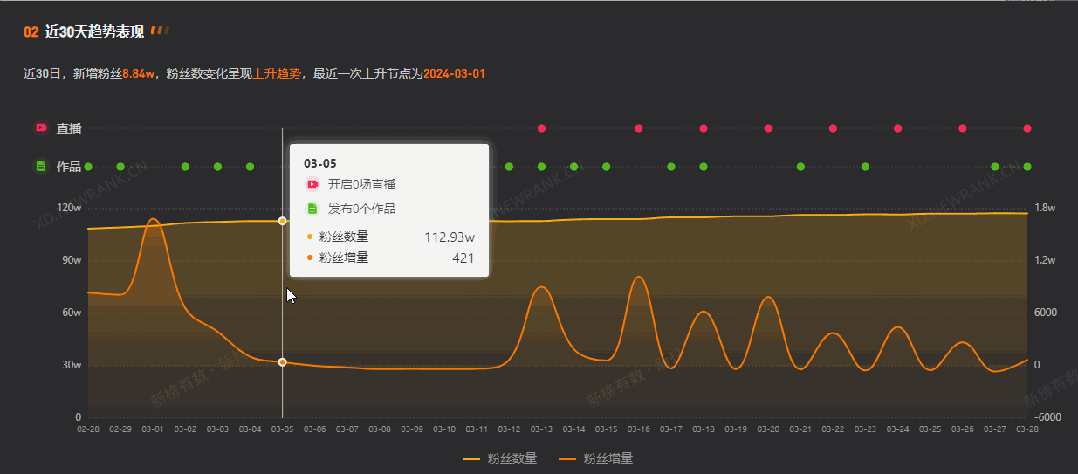Click the 发布0个作品 tooltip line

[361, 208]
